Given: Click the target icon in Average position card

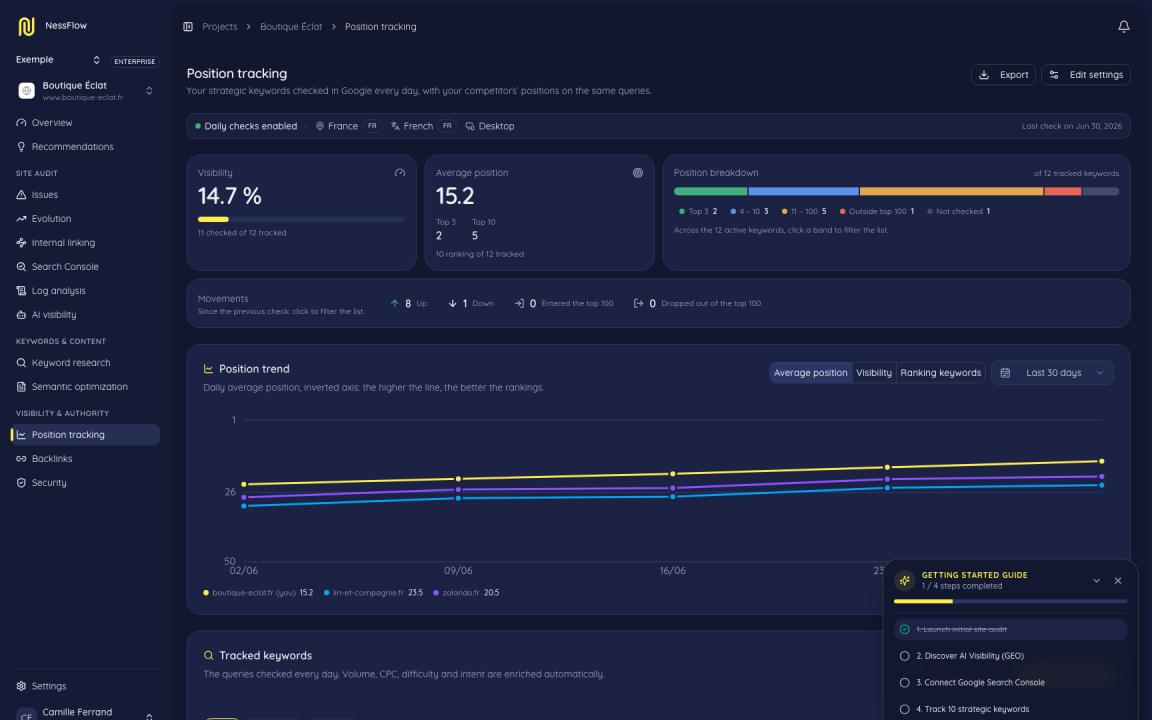Looking at the screenshot, I should point(638,173).
